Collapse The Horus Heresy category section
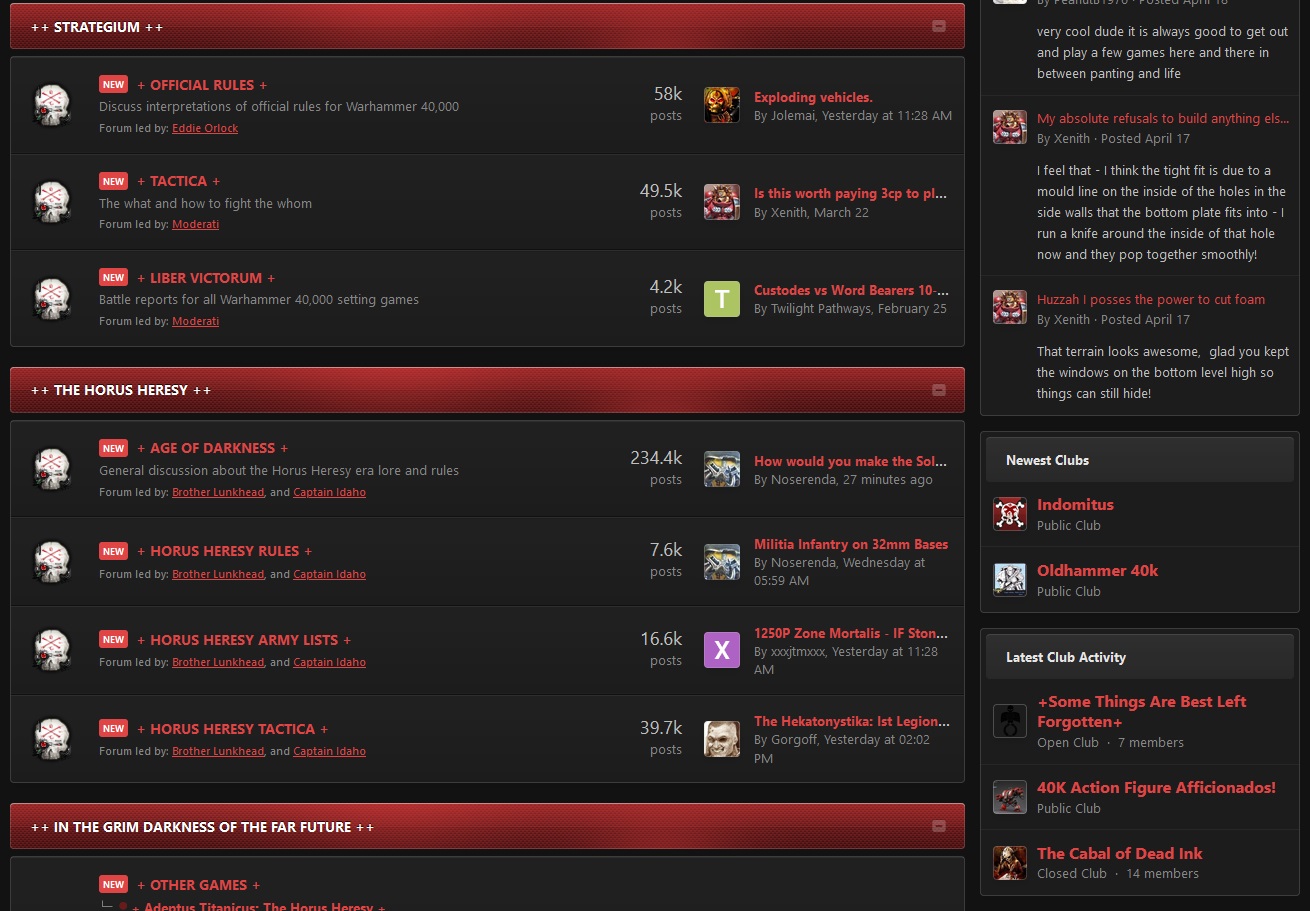The width and height of the screenshot is (1310, 911). [938, 390]
